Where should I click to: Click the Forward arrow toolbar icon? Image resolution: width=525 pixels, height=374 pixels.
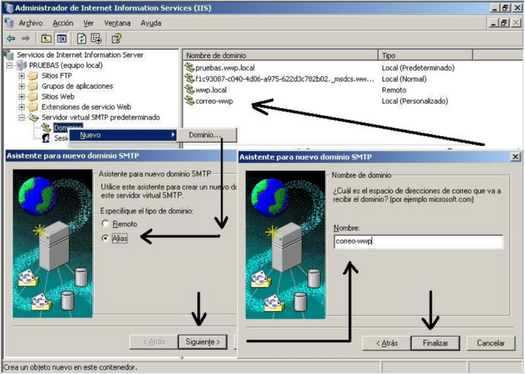(x=26, y=39)
